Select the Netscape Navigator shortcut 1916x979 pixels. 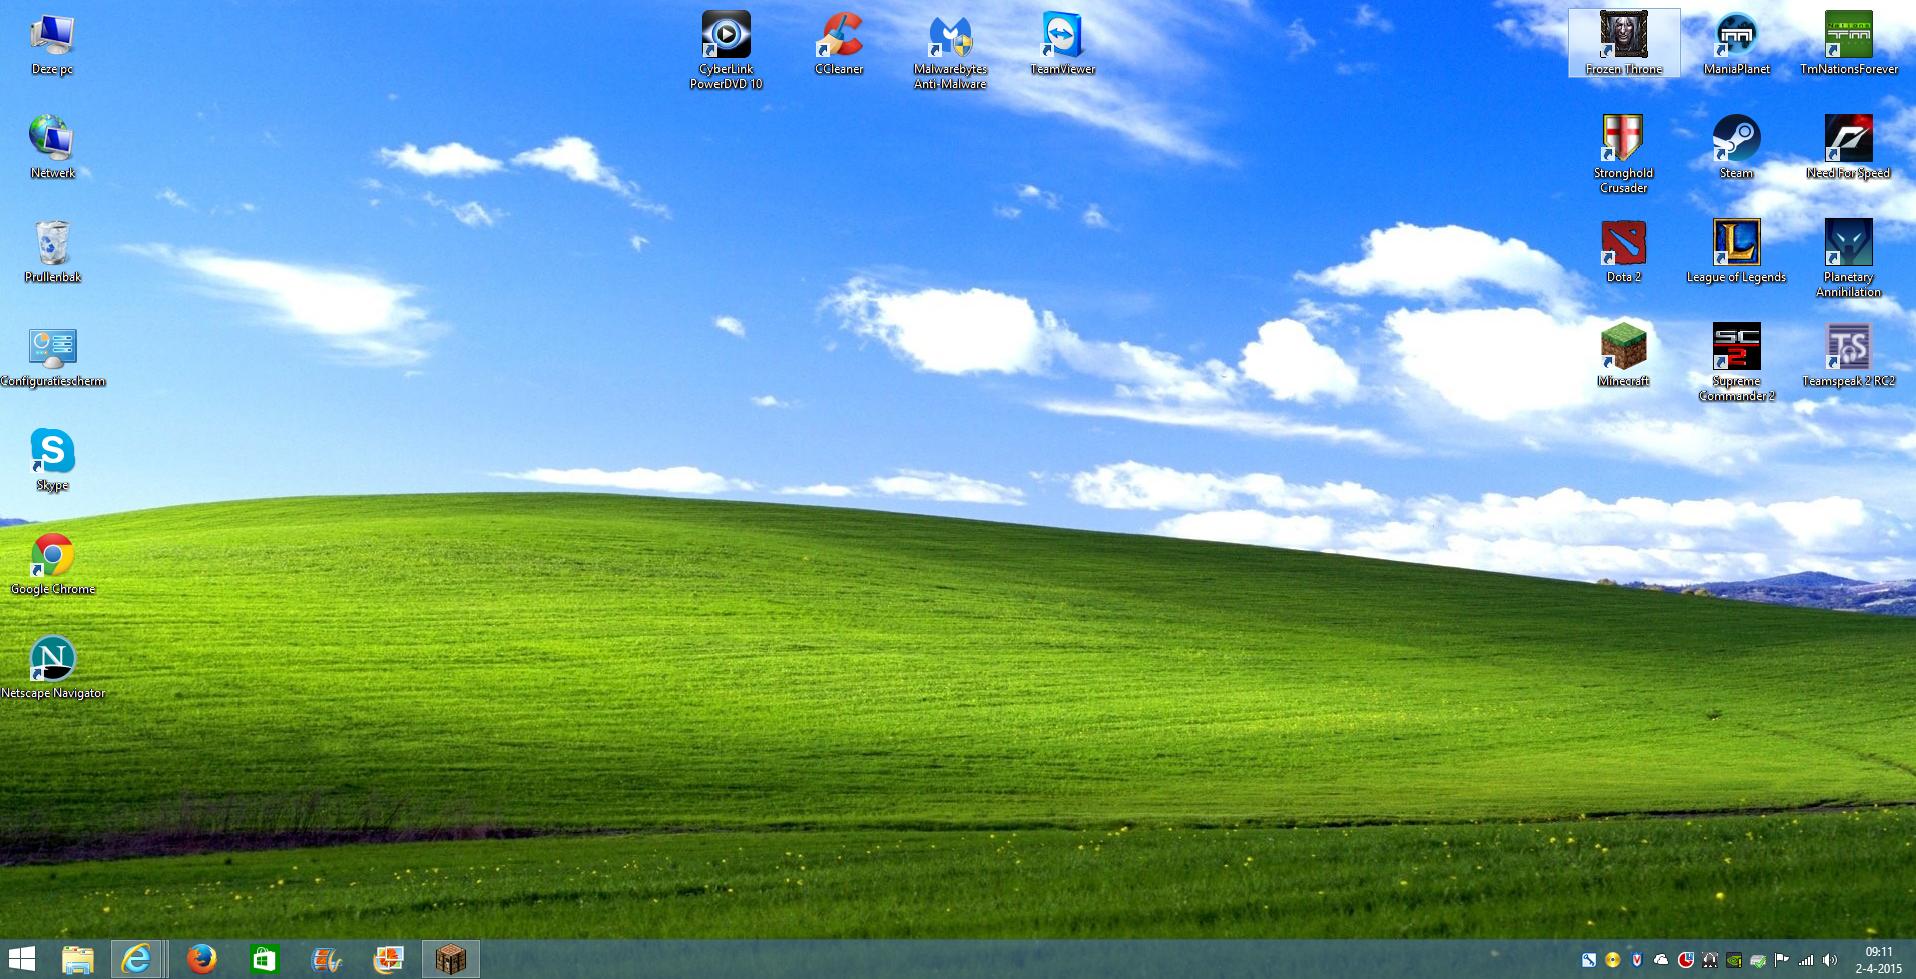pyautogui.click(x=52, y=669)
